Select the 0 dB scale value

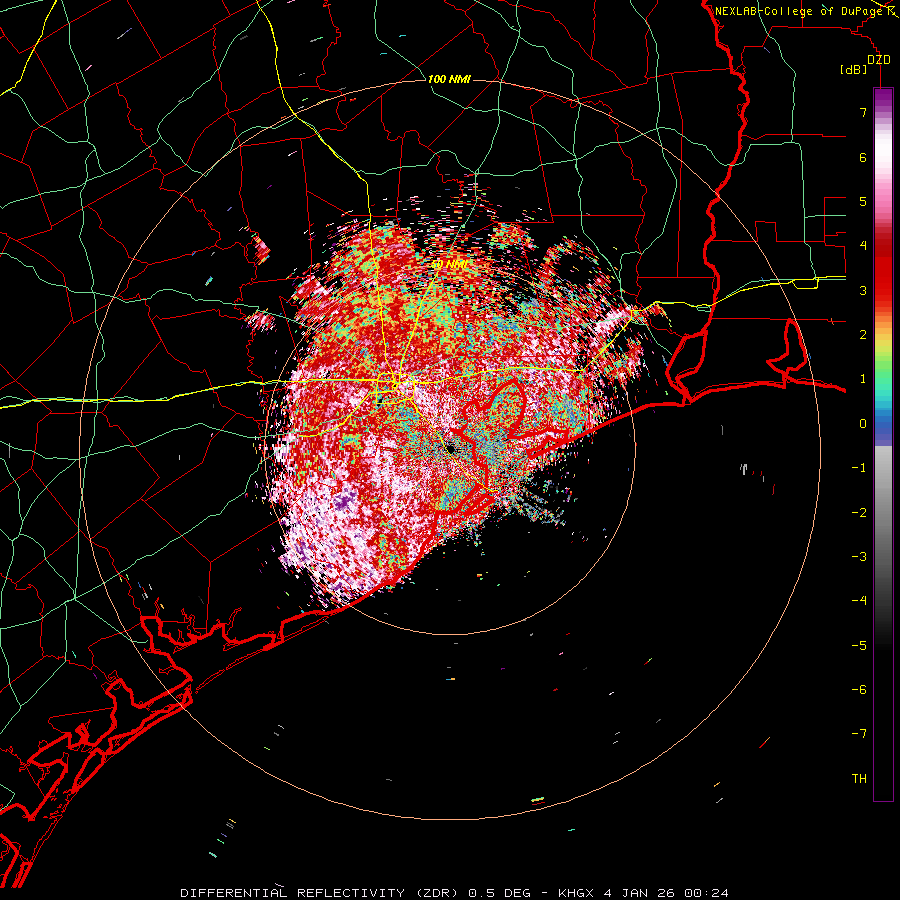863,424
